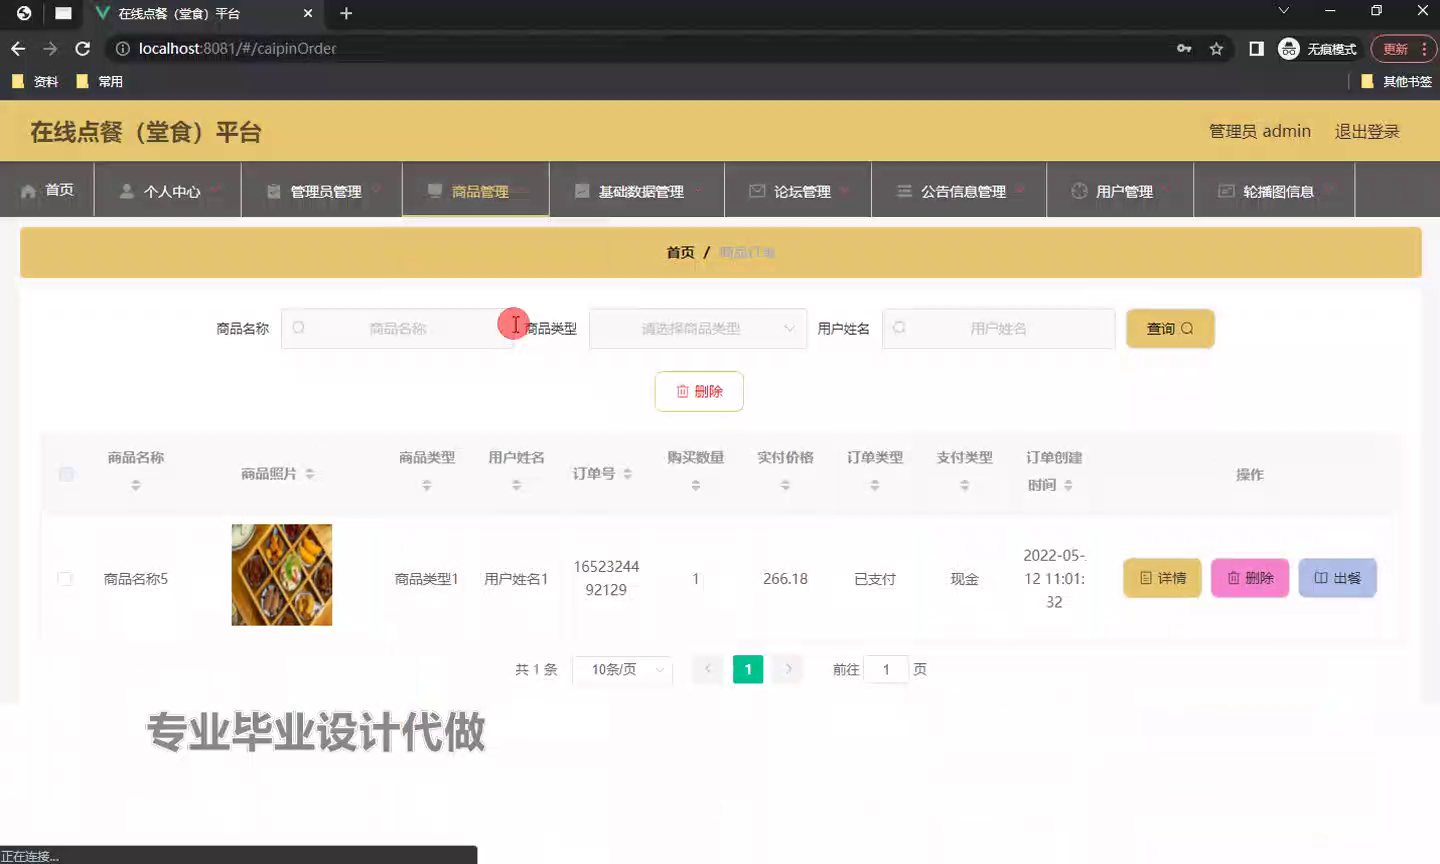This screenshot has width=1440, height=864.
Task: Open the incognito mode indicator
Action: [1317, 48]
